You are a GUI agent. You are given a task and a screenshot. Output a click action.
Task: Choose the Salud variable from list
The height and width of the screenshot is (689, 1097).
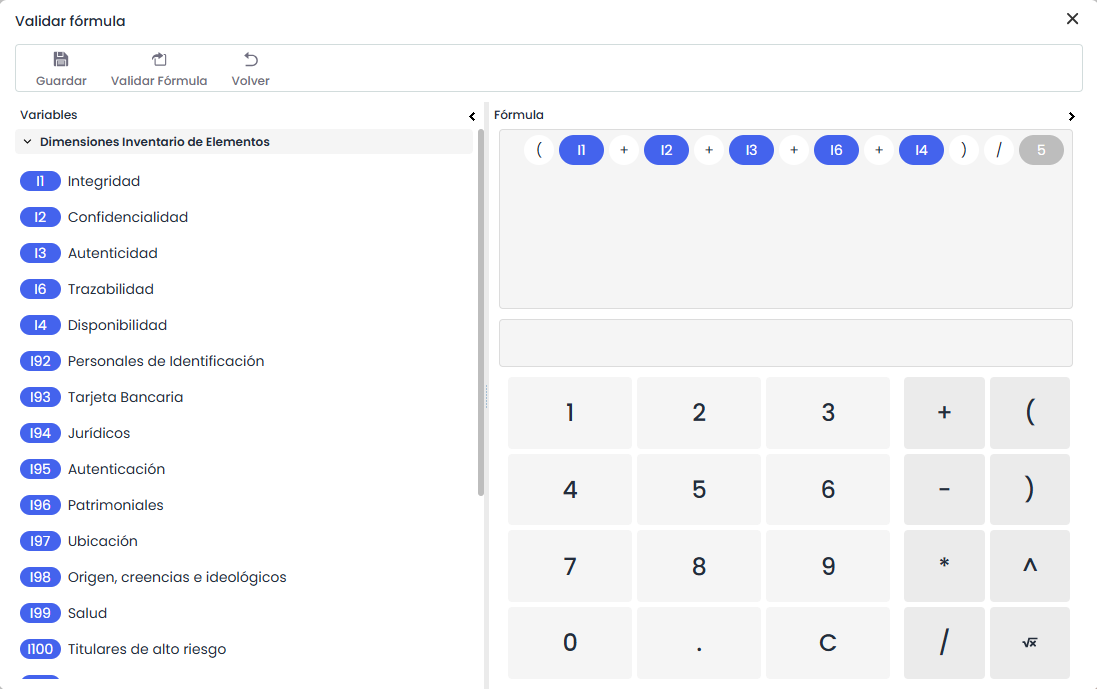coord(87,613)
